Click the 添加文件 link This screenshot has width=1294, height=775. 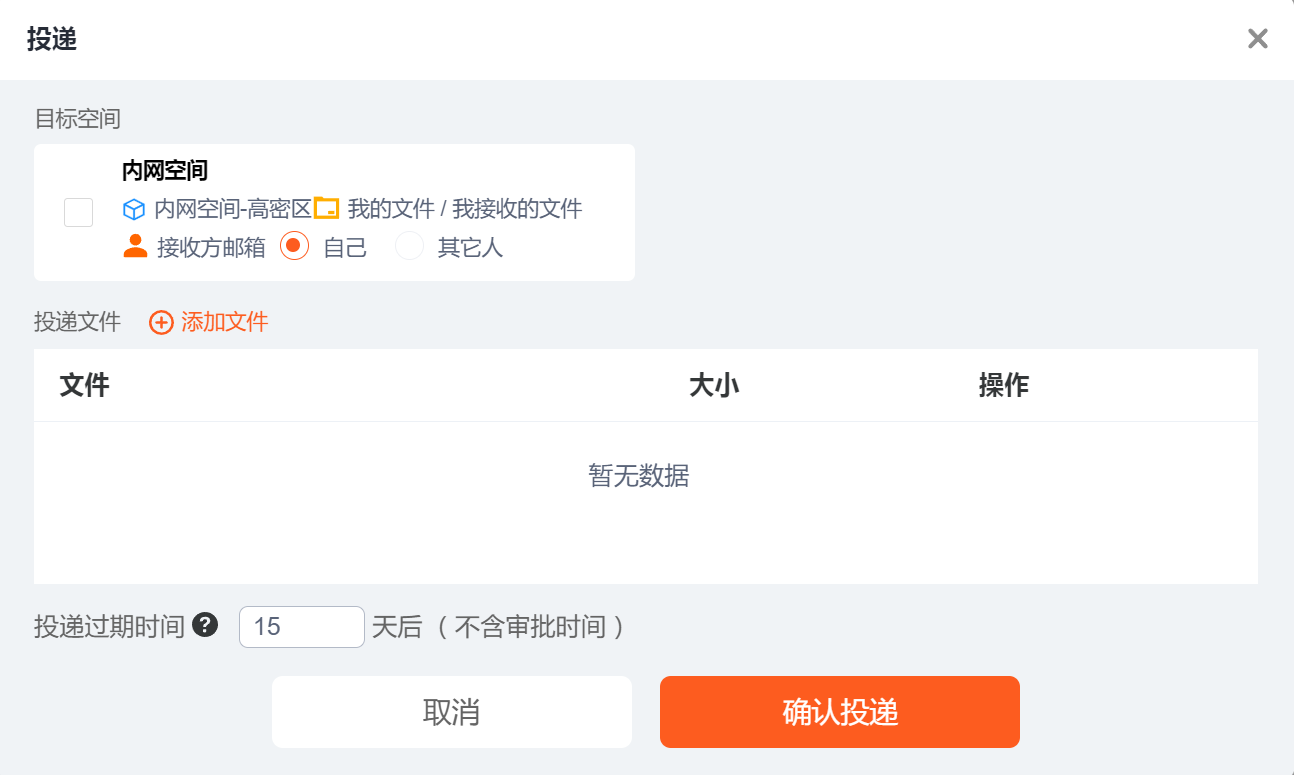point(224,322)
